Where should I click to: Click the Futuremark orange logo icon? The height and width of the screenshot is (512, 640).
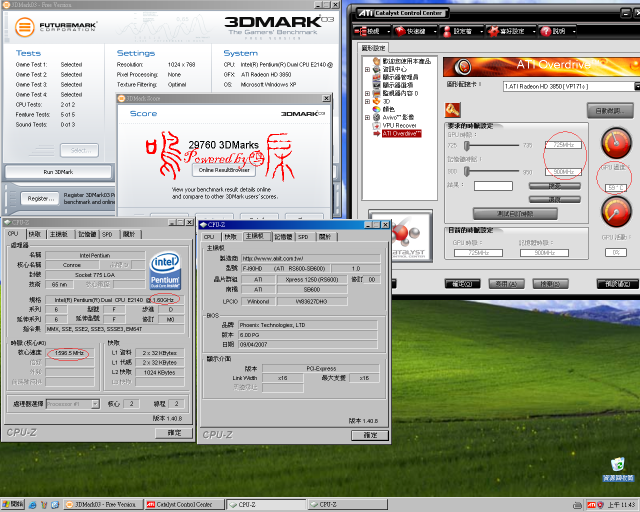pos(24,27)
